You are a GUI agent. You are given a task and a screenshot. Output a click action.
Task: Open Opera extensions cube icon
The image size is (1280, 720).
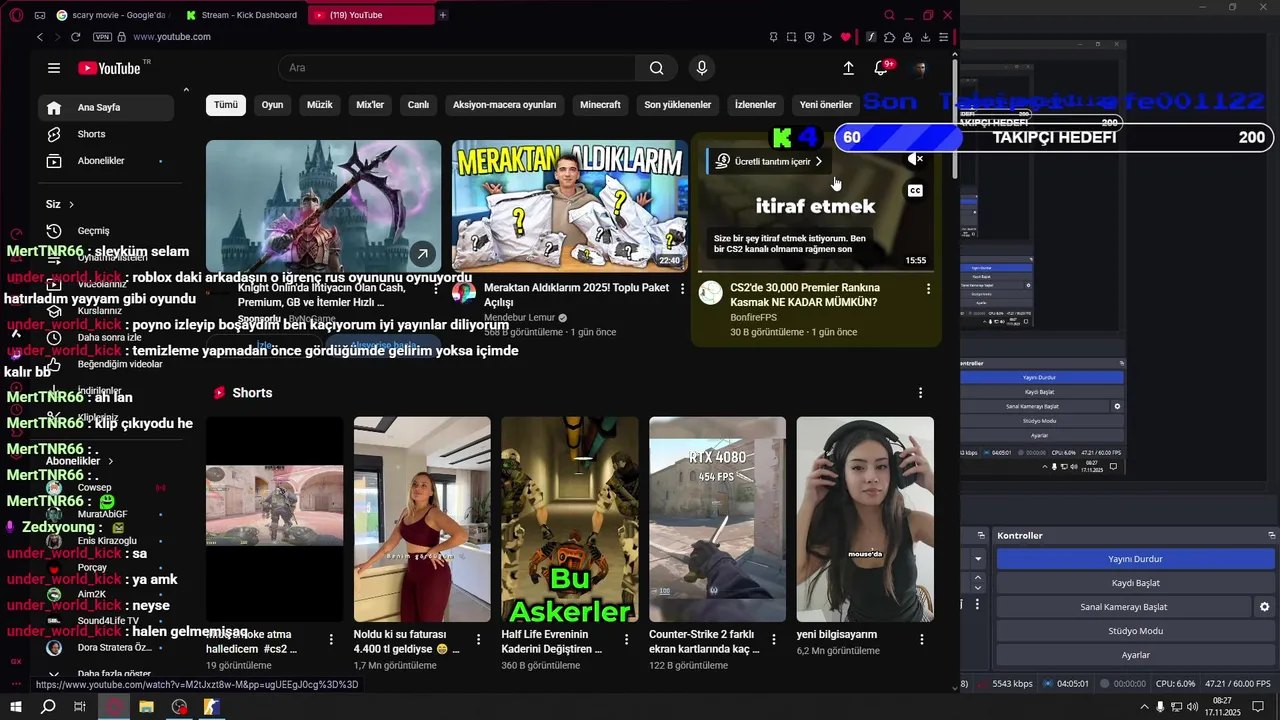click(890, 37)
